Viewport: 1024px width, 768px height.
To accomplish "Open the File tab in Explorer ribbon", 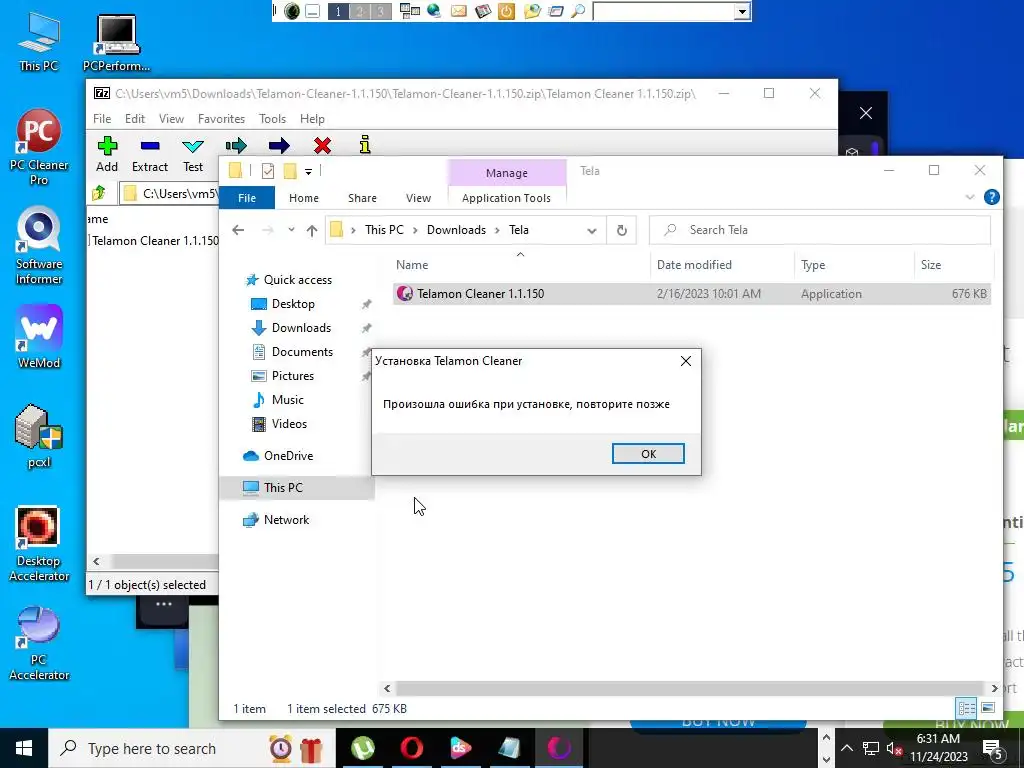I will tap(247, 198).
